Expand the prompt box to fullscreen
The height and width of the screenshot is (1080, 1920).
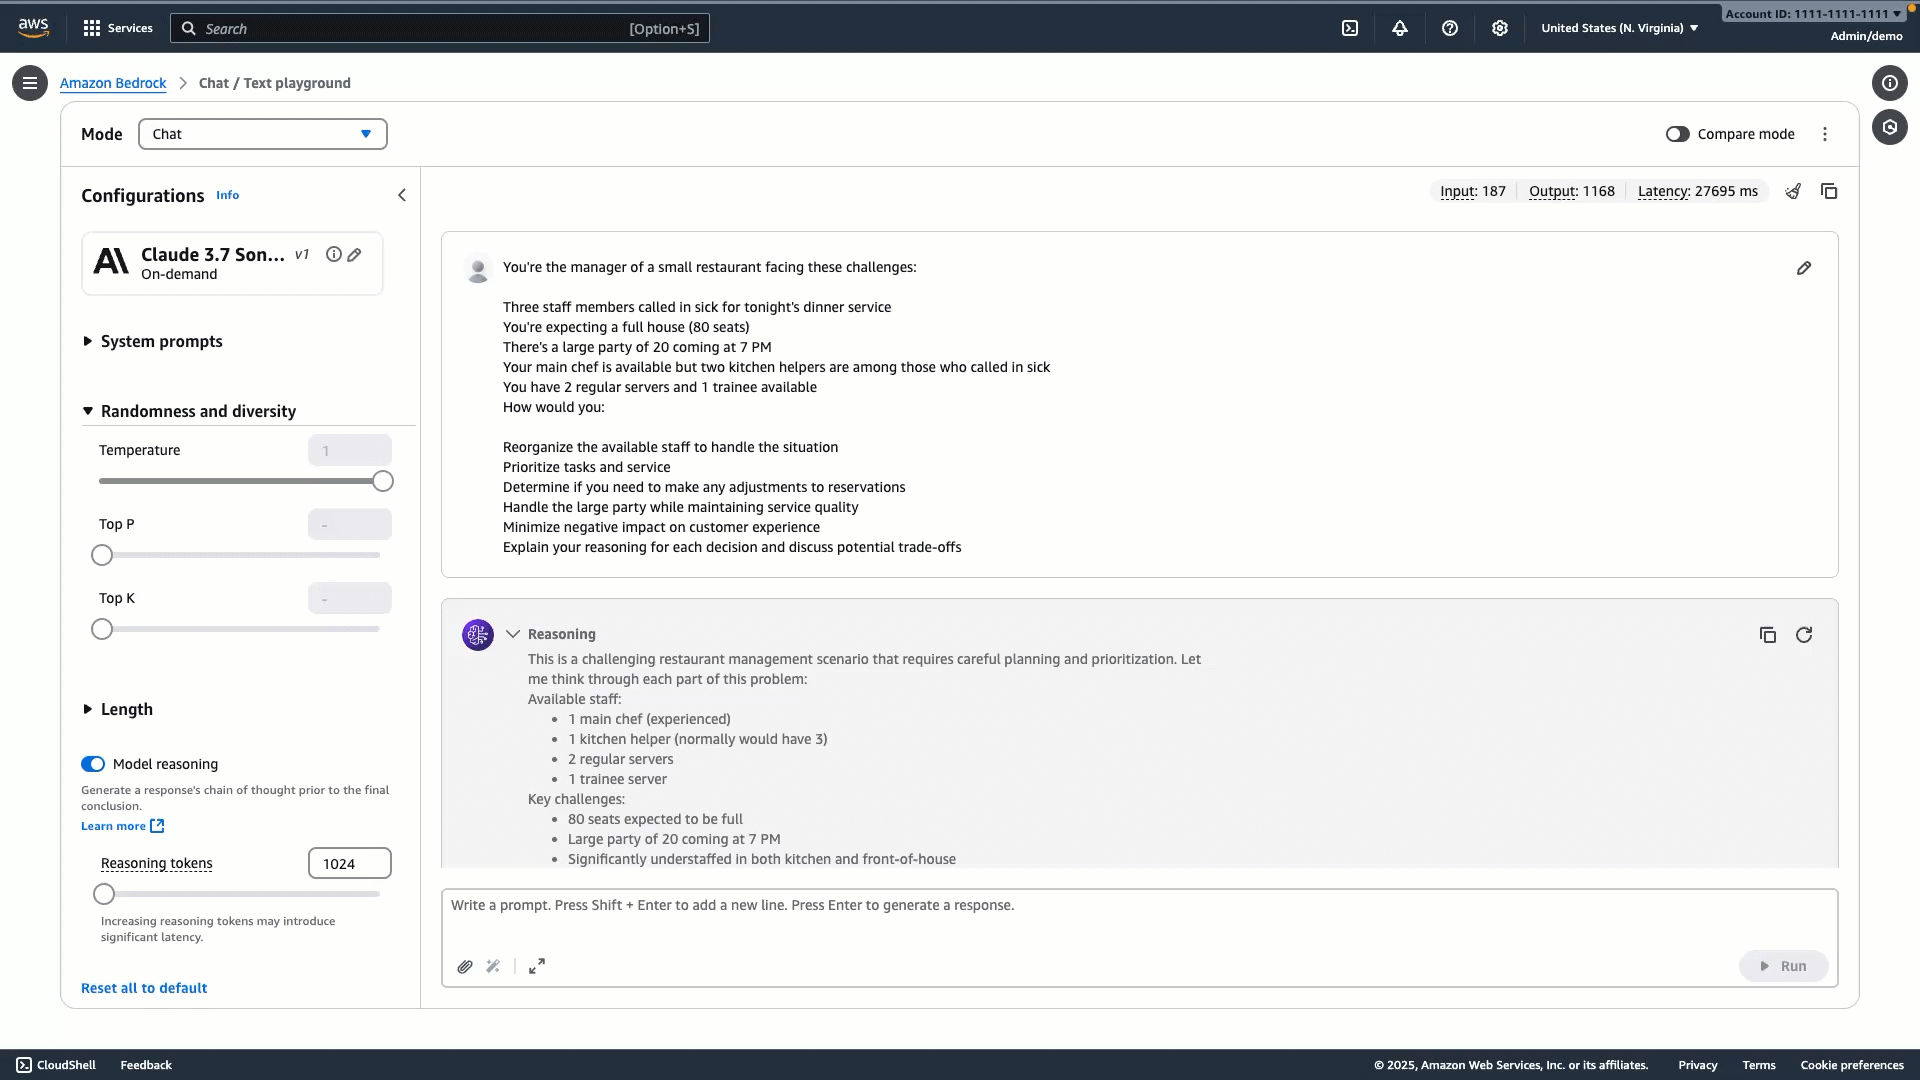coord(536,966)
